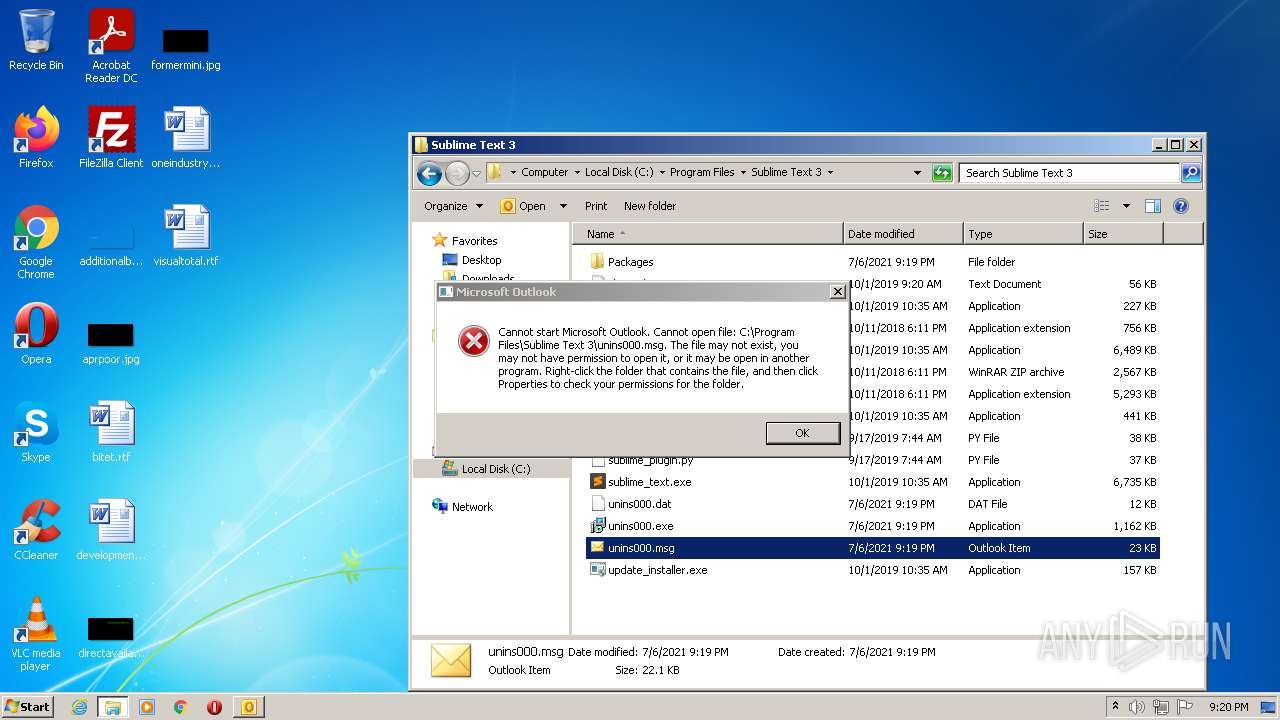
Task: Click the Chrome taskbar icon
Action: 181,707
